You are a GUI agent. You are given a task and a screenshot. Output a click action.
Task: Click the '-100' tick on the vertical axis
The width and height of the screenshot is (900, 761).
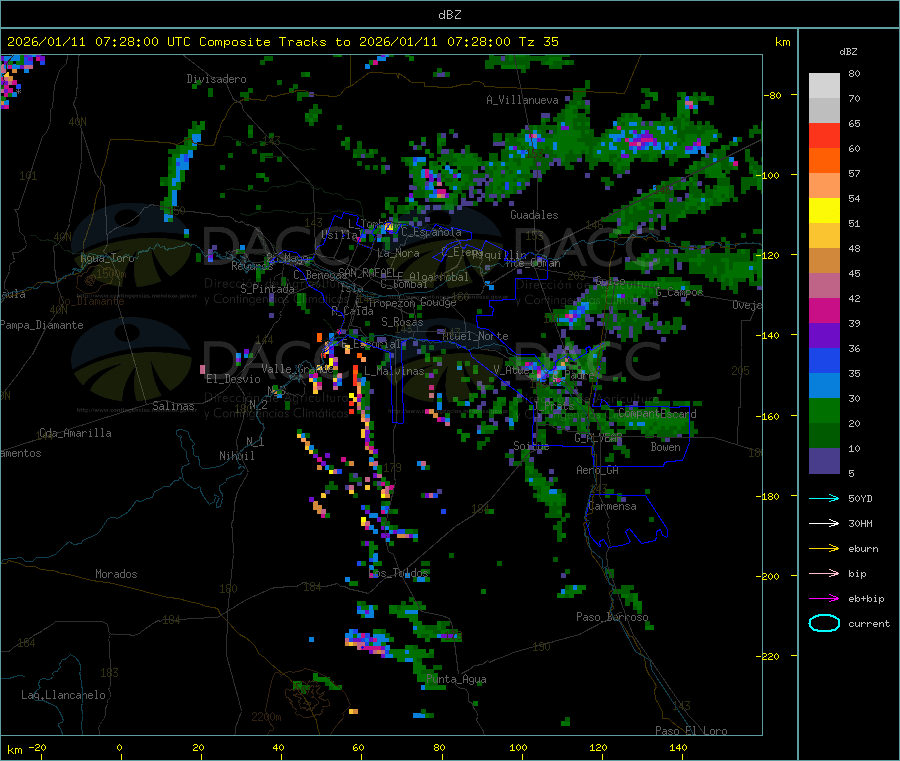coord(769,175)
